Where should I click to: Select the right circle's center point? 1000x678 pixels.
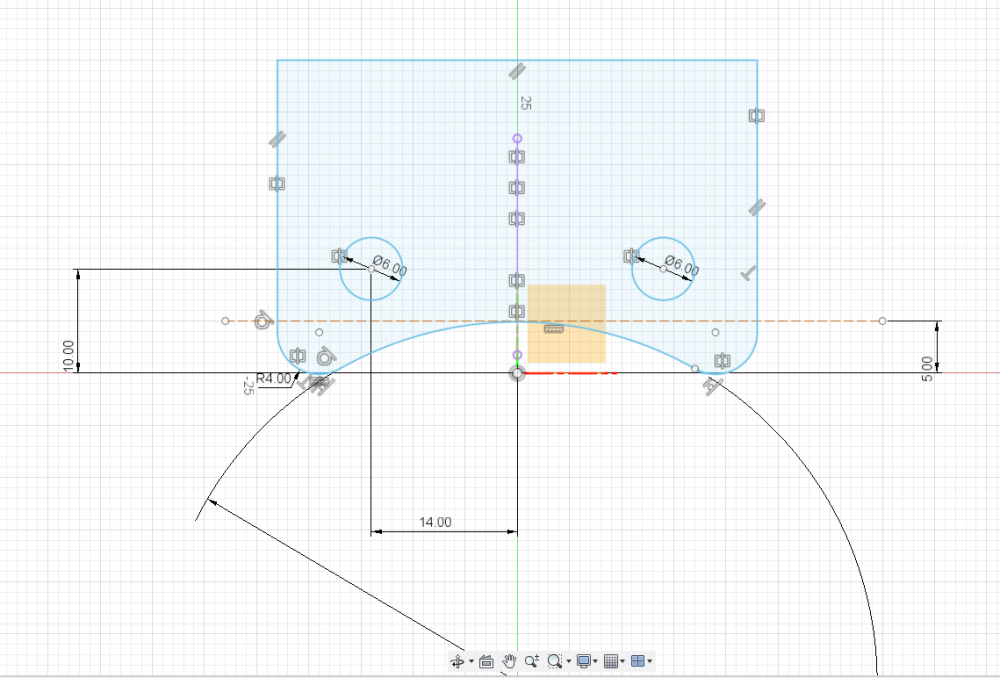pyautogui.click(x=663, y=269)
